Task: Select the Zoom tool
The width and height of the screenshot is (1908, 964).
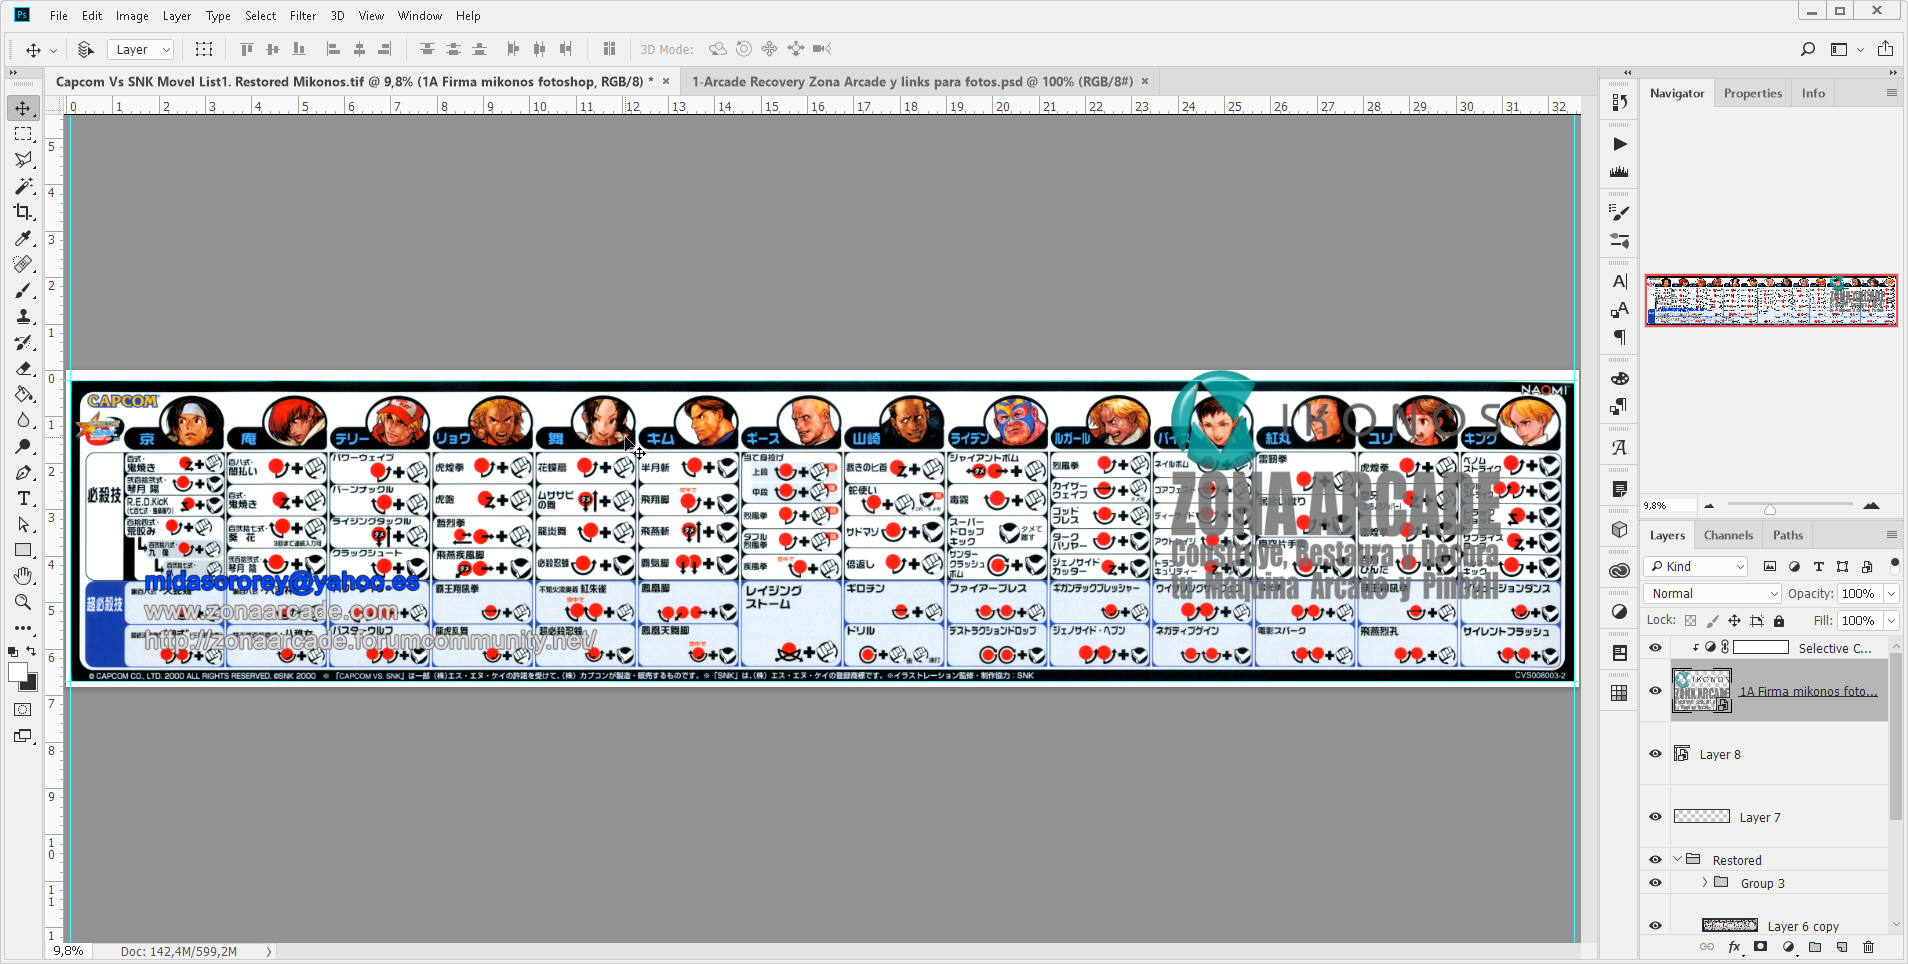Action: coord(23,602)
